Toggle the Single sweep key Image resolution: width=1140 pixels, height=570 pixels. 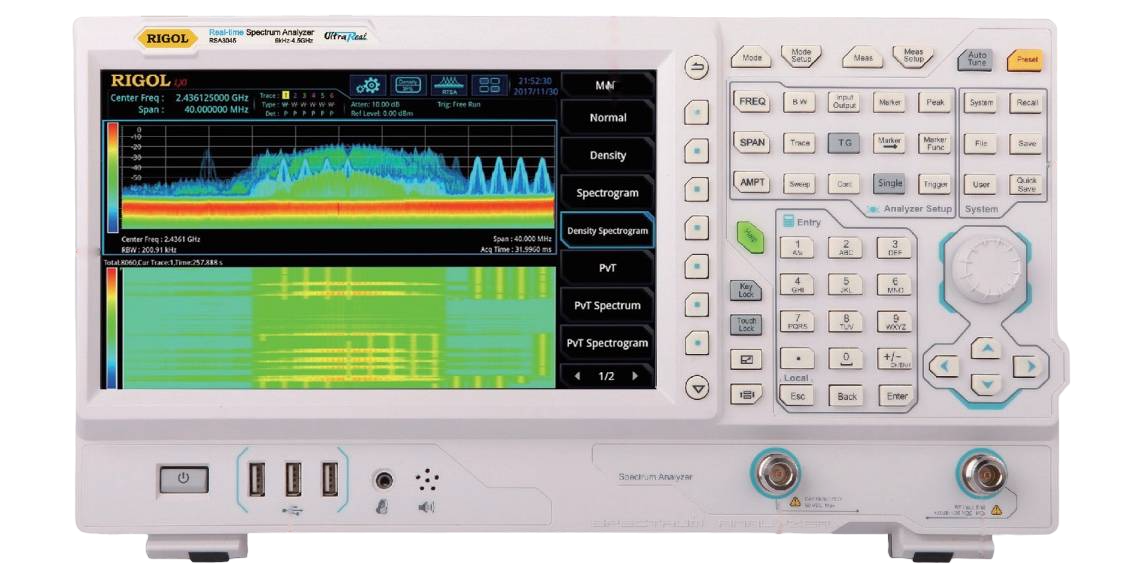889,183
